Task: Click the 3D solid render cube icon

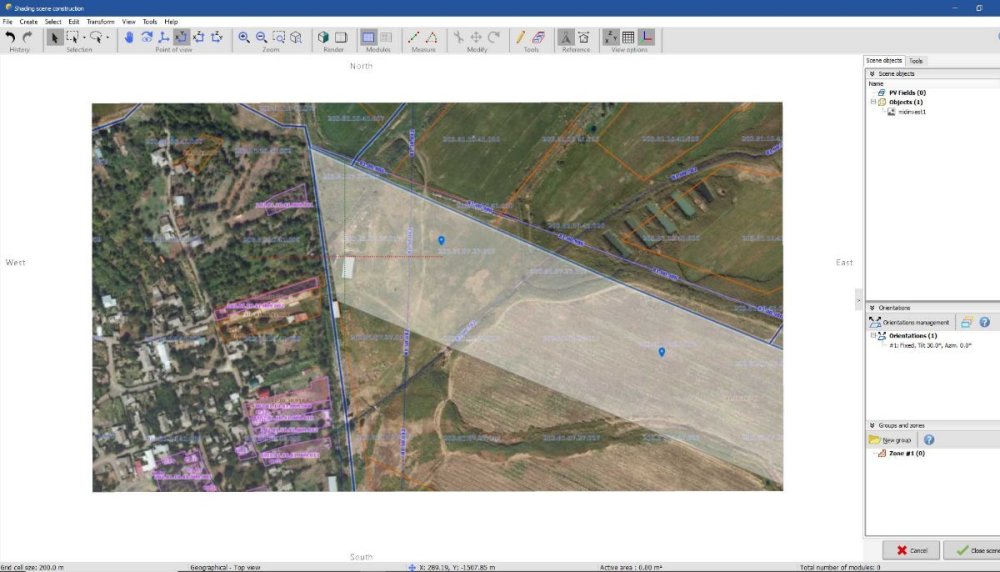Action: point(324,37)
